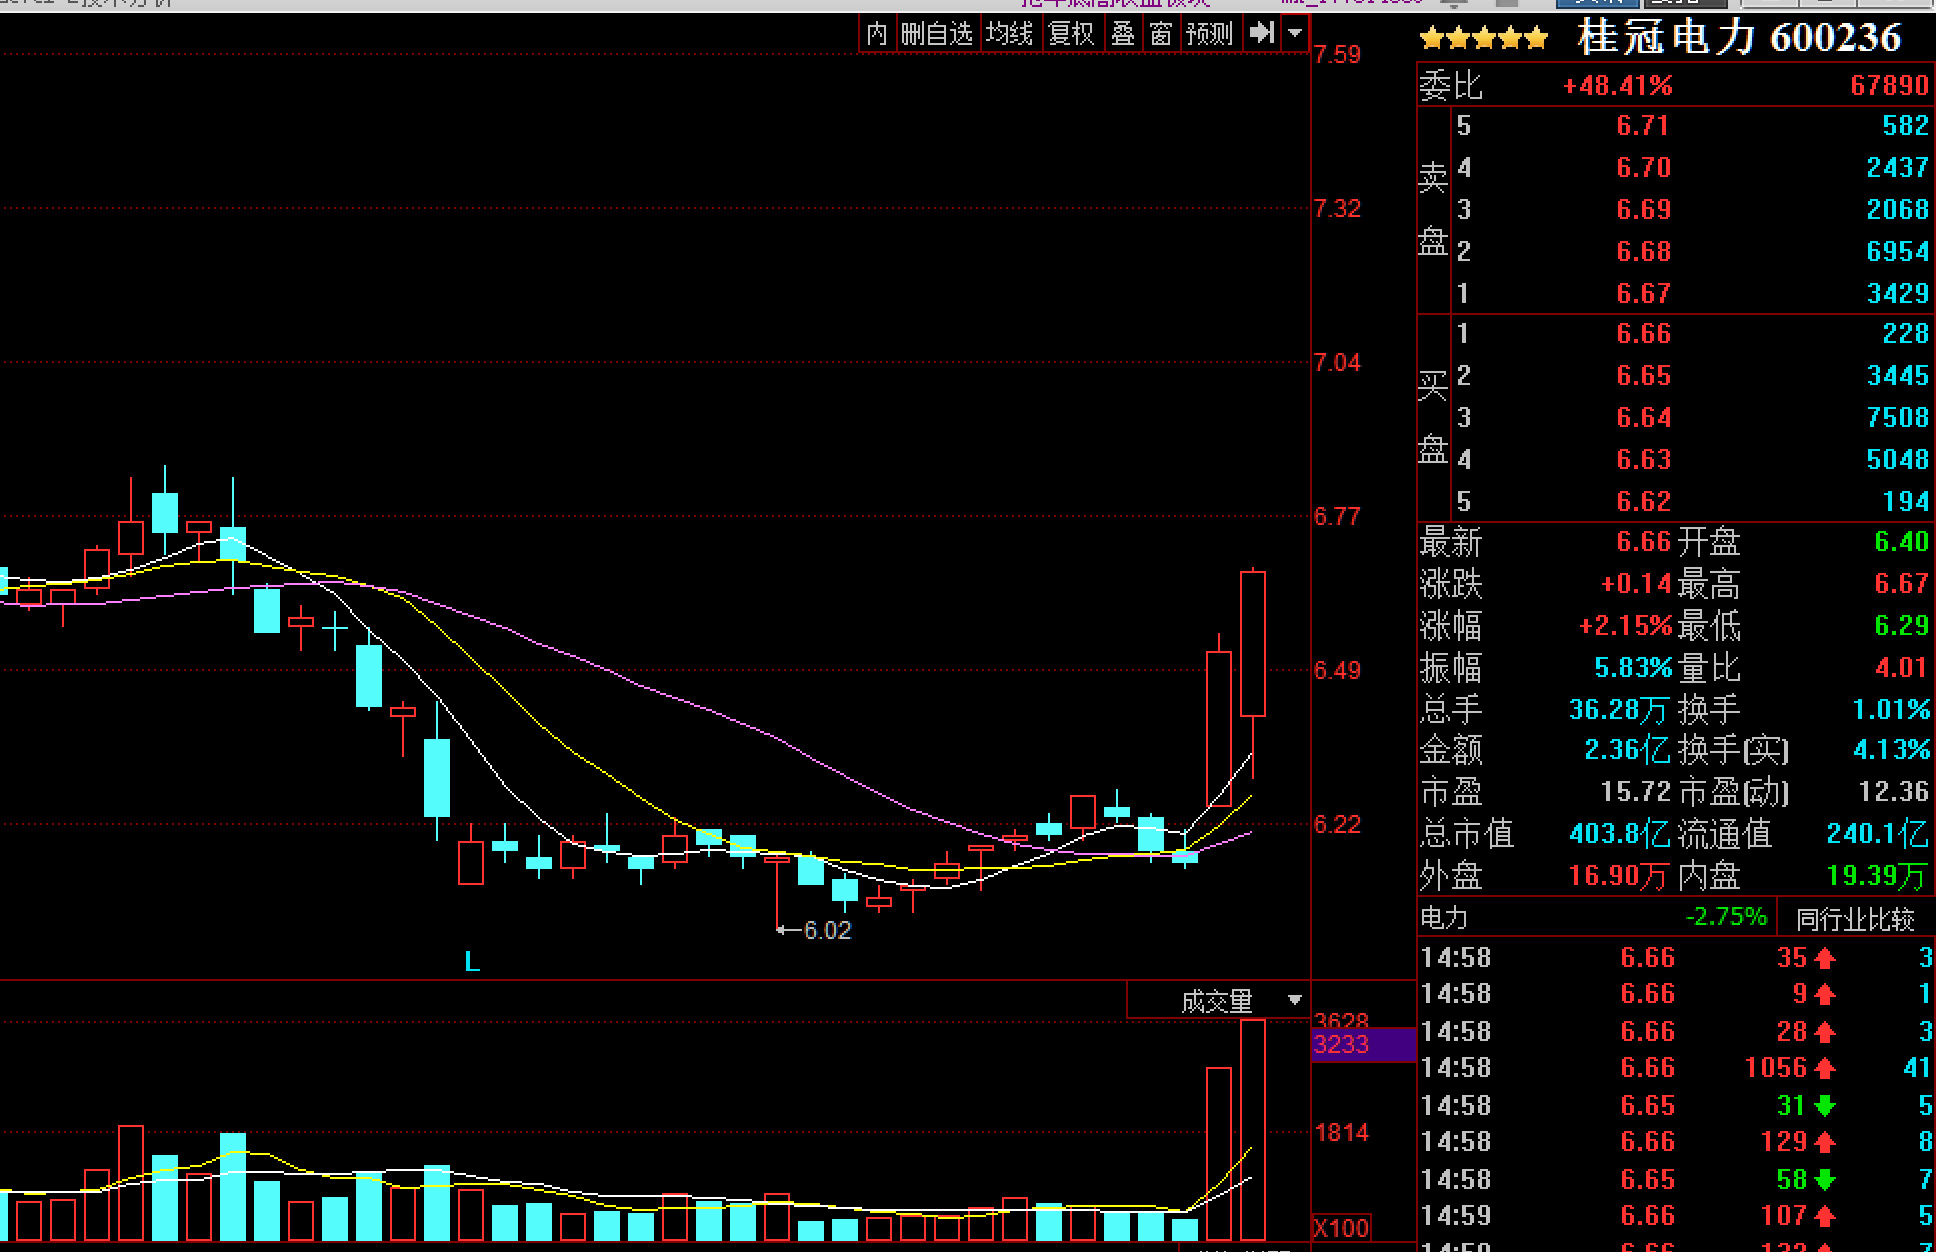Select the 14:58 trade with volume 129

(1676, 1142)
